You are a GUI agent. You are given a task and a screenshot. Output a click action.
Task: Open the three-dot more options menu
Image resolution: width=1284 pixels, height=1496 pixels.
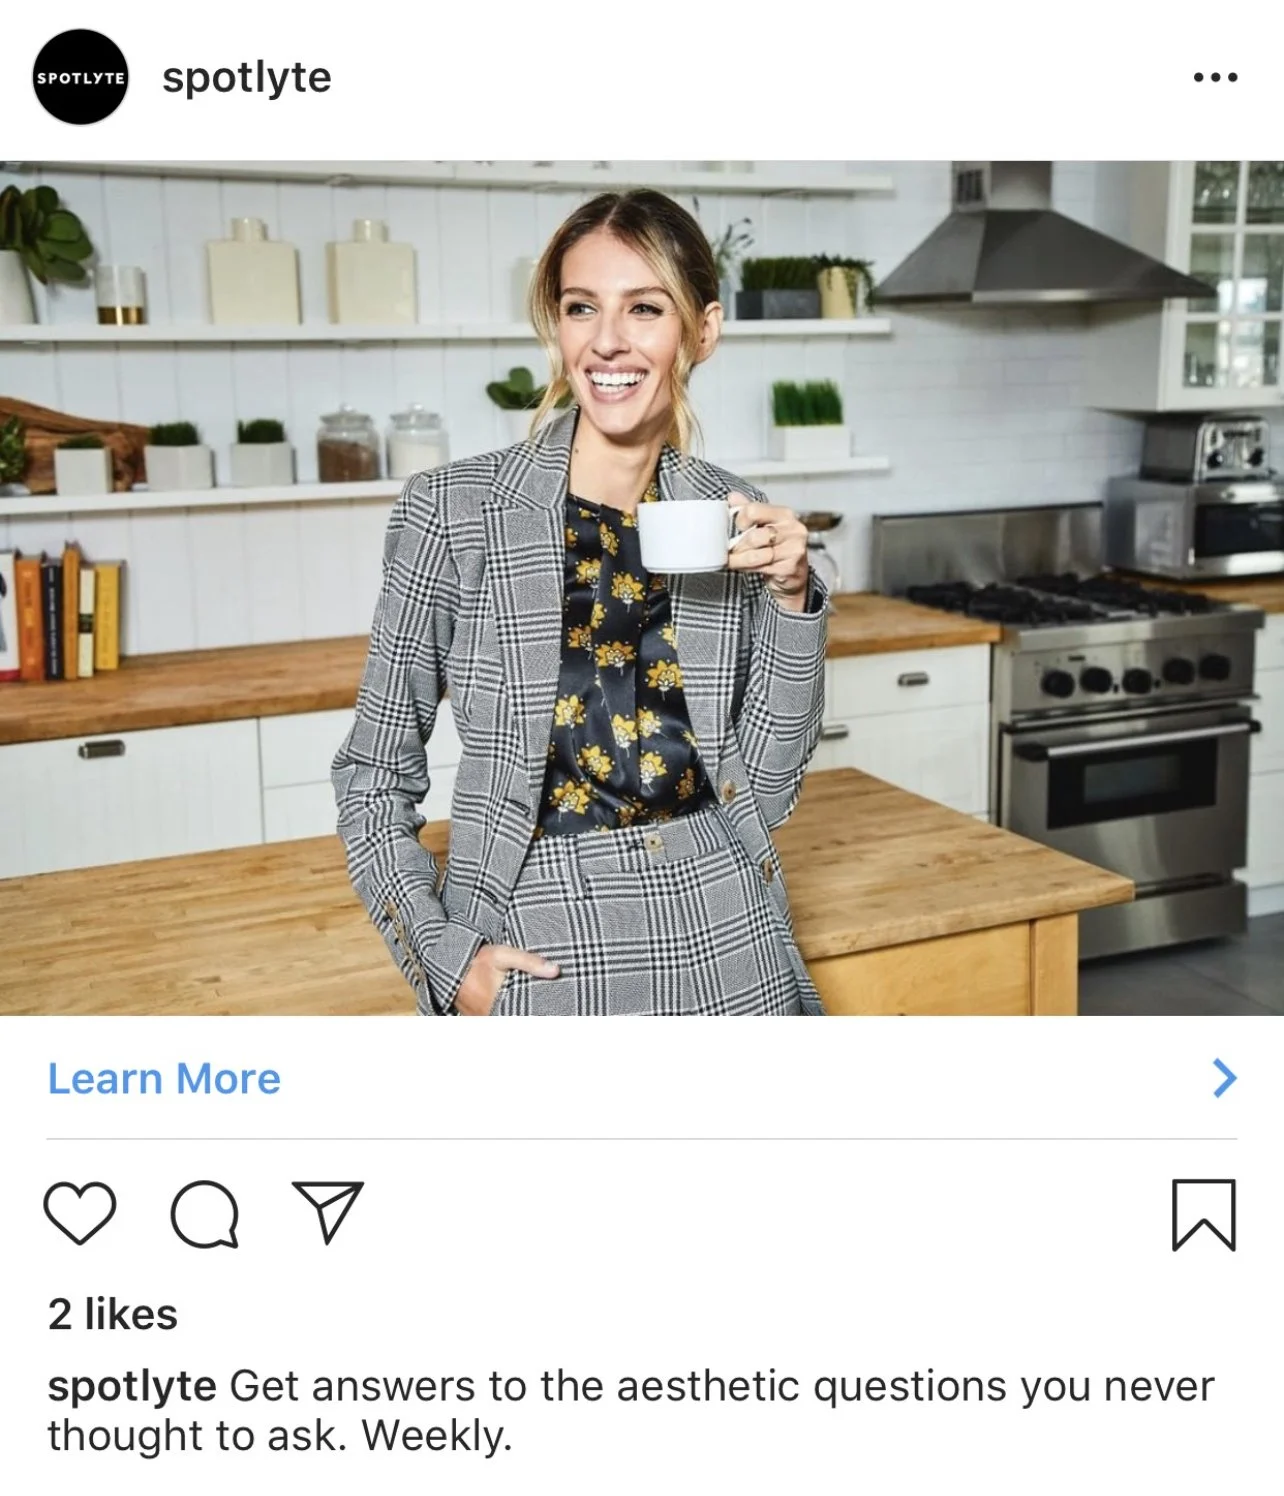pos(1215,77)
